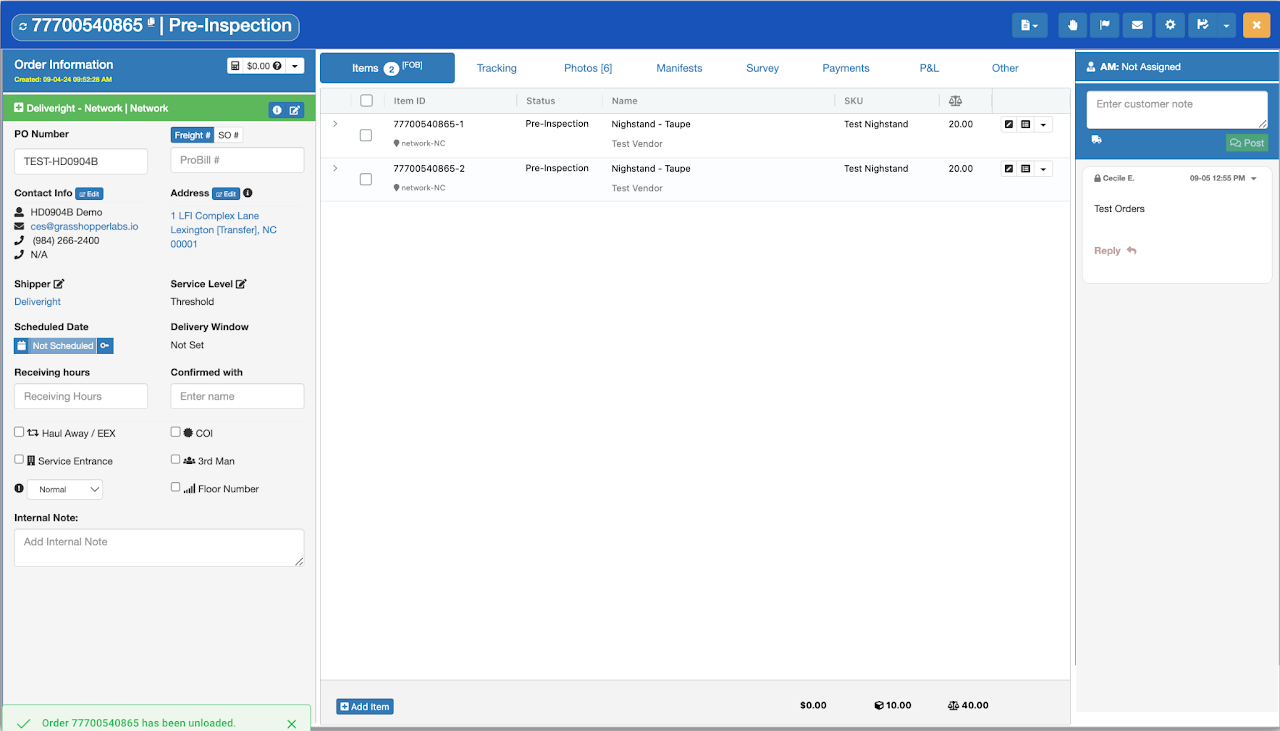Image resolution: width=1280 pixels, height=731 pixels.
Task: Open the ces@grasshopperlabs.io email link
Action: pos(84,226)
